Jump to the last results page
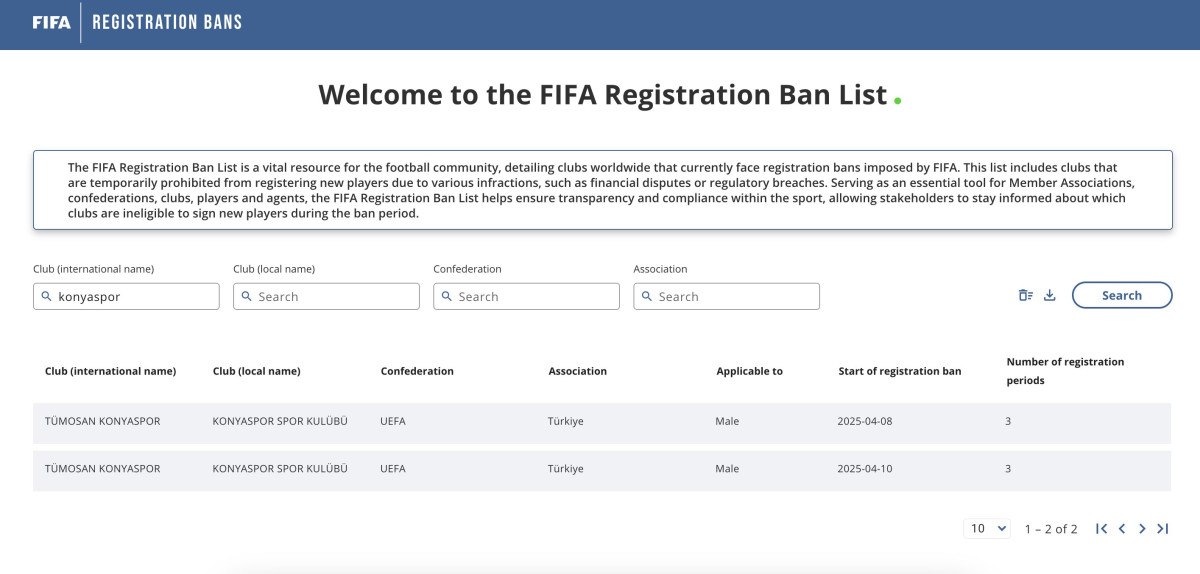The width and height of the screenshot is (1200, 574). click(1162, 529)
